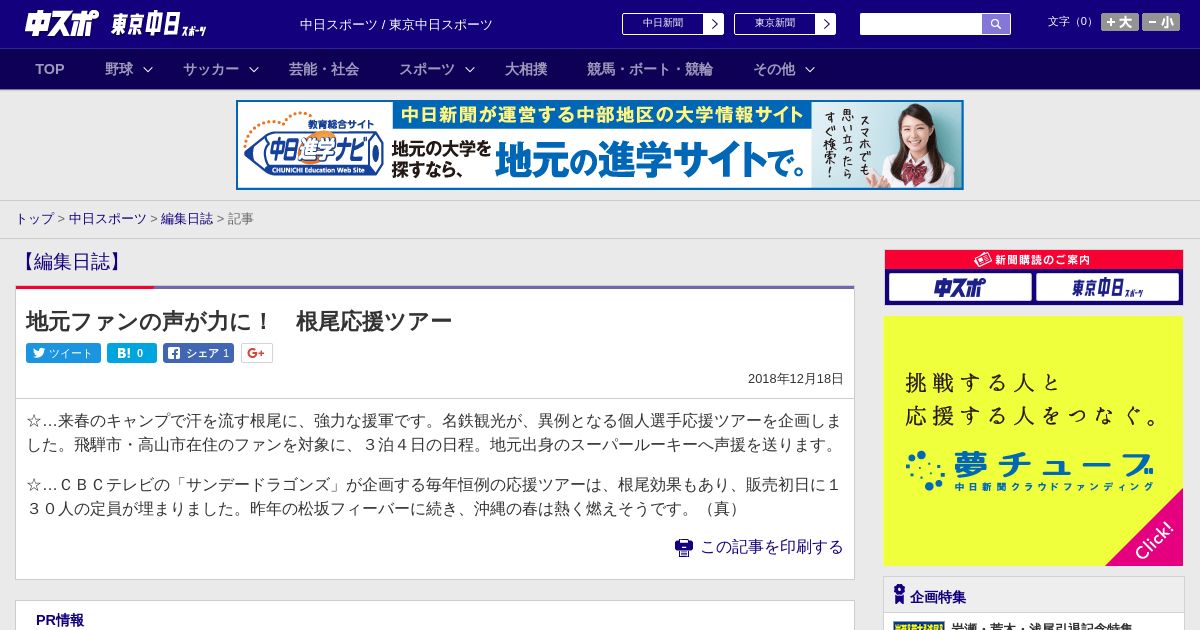
Task: Click the 企画特集 ribbon icon
Action: pyautogui.click(x=899, y=595)
